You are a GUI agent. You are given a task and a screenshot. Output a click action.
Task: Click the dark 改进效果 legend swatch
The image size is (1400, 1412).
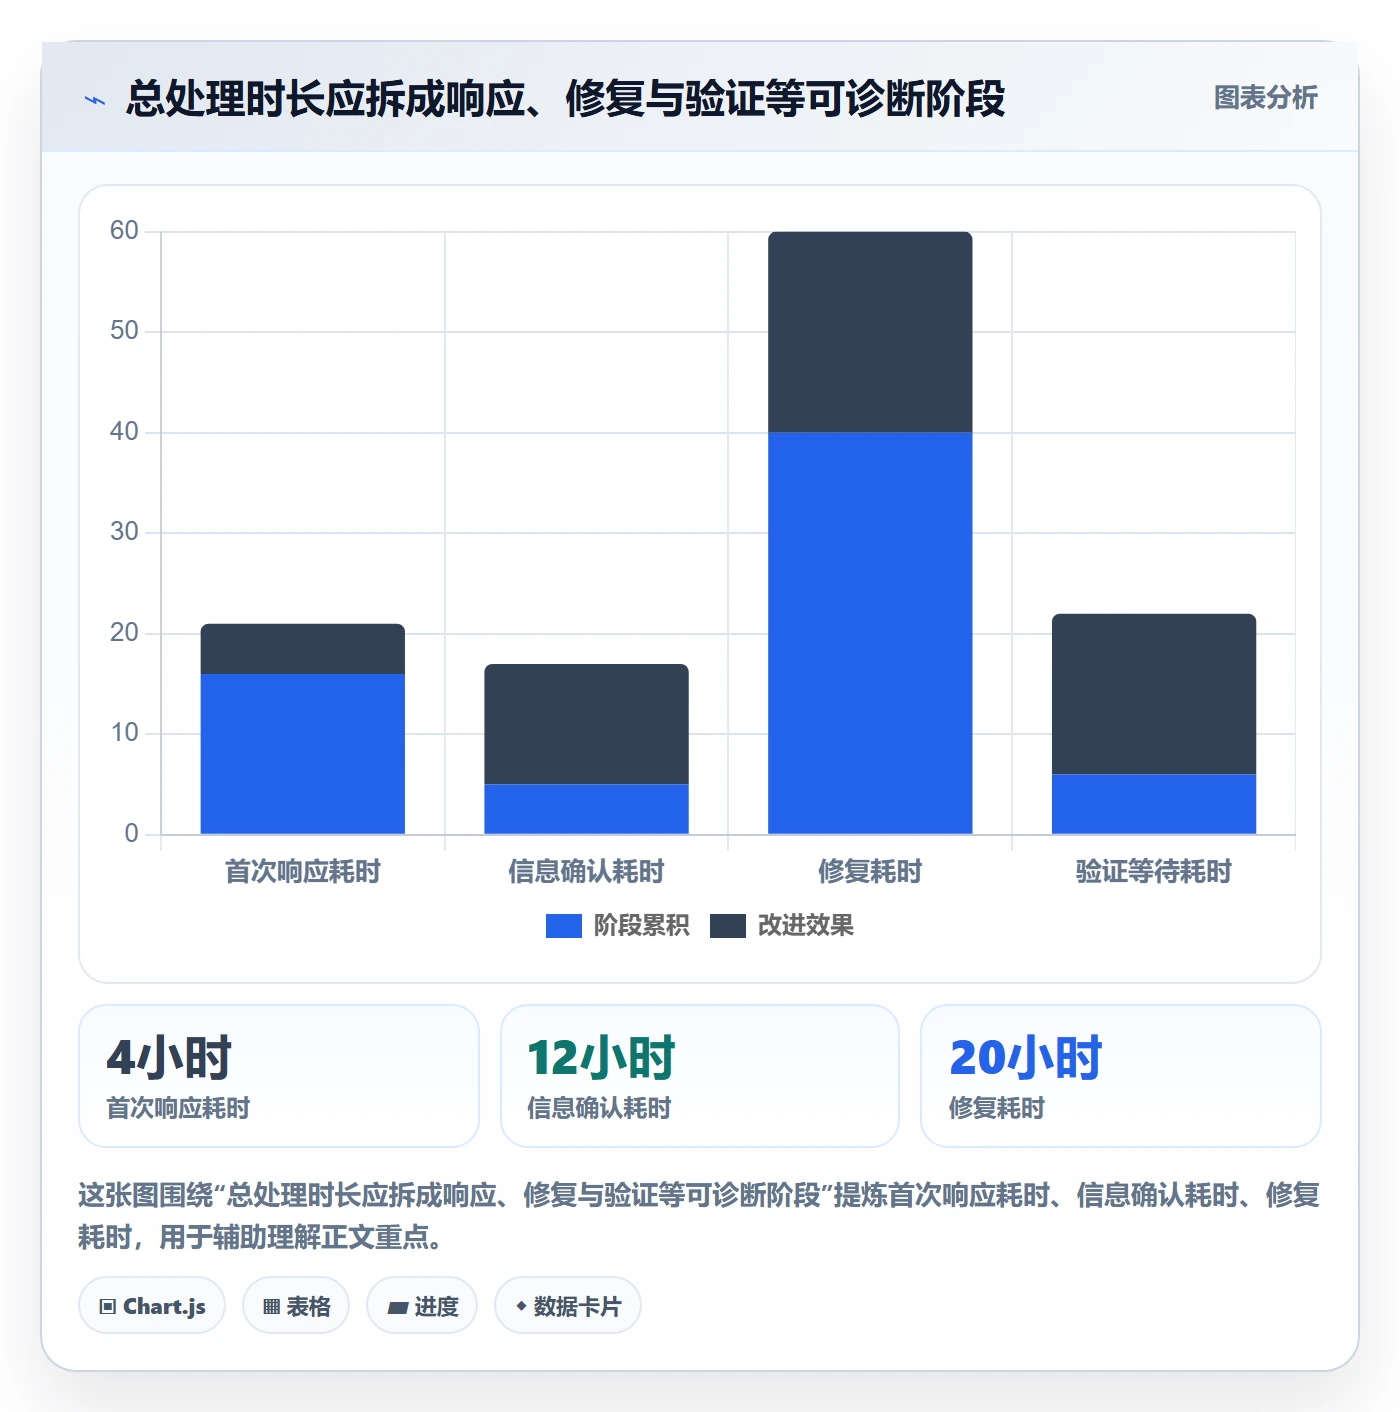tap(728, 926)
